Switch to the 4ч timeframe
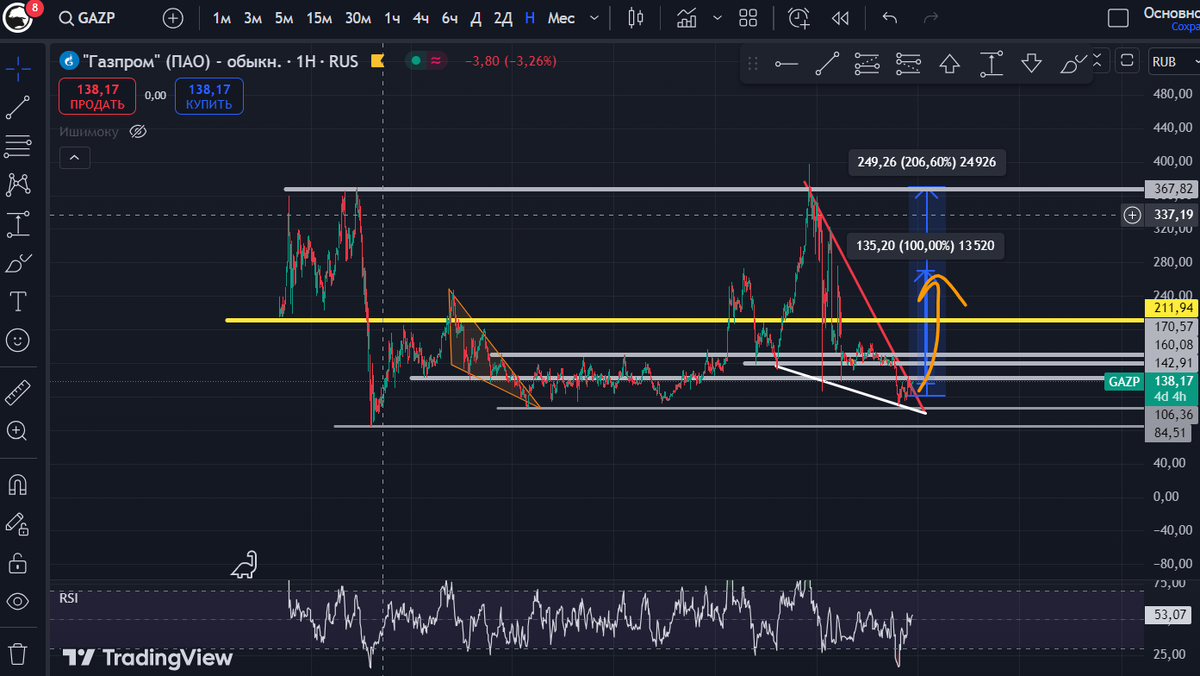 point(421,18)
